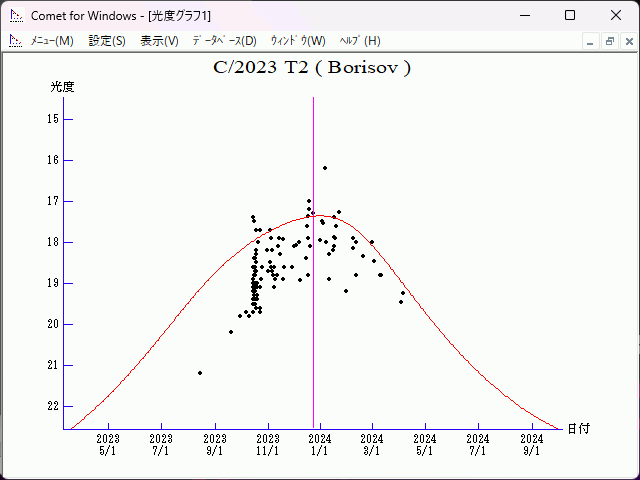The width and height of the screenshot is (640, 480).
Task: Click the 2023 5/1 date label
Action: tap(108, 445)
